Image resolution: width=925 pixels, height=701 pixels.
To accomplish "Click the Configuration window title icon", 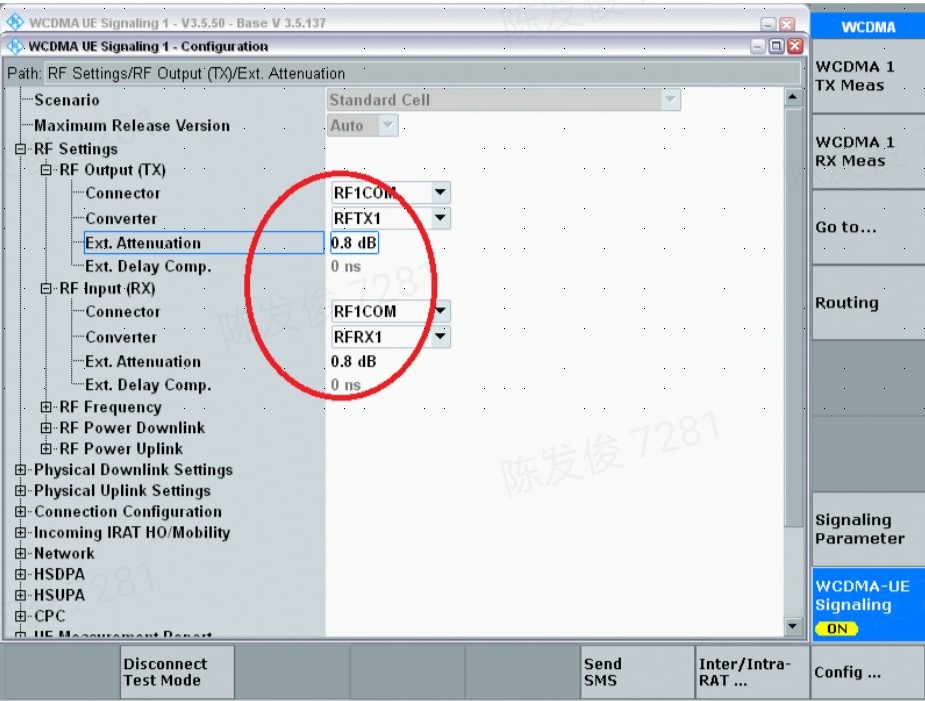I will pyautogui.click(x=16, y=46).
